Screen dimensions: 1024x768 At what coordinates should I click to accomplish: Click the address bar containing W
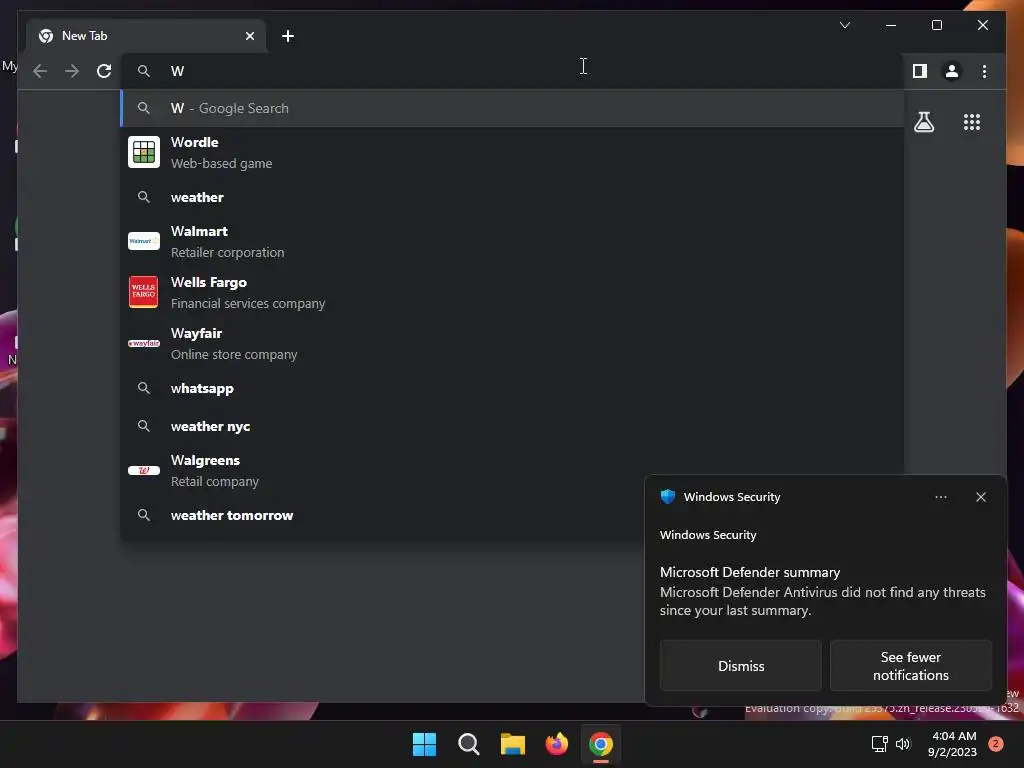(513, 71)
